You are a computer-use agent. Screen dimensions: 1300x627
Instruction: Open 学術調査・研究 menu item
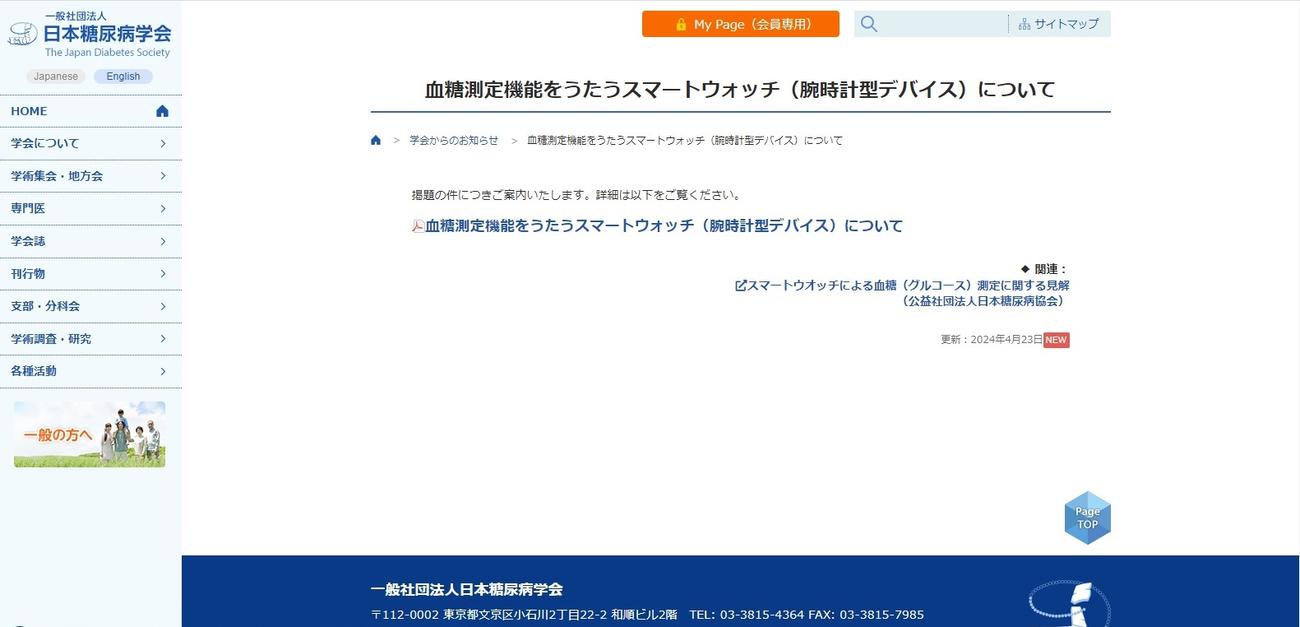[x=91, y=339]
